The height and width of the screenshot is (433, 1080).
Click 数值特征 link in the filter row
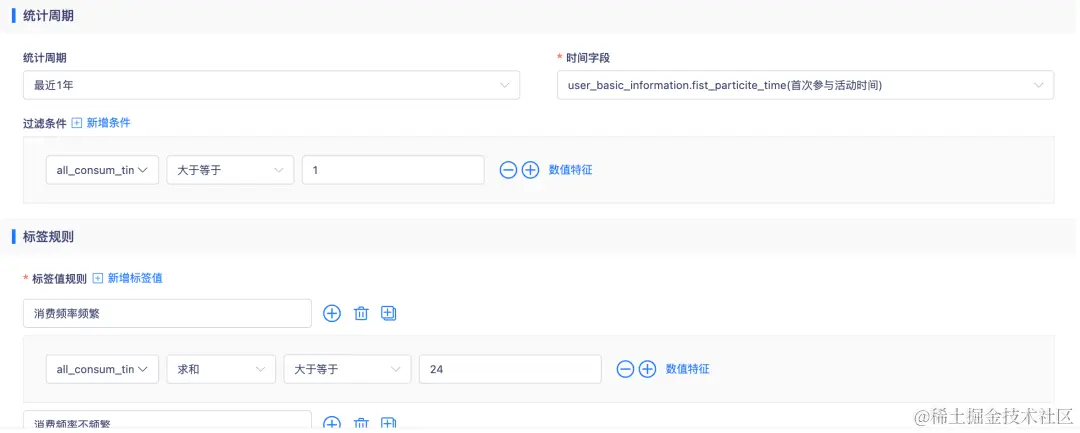point(570,170)
